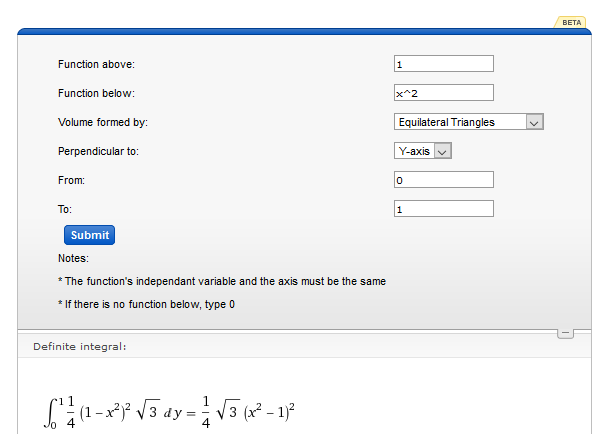This screenshot has height=434, width=596.
Task: Focus the Function above input field
Action: (x=444, y=64)
